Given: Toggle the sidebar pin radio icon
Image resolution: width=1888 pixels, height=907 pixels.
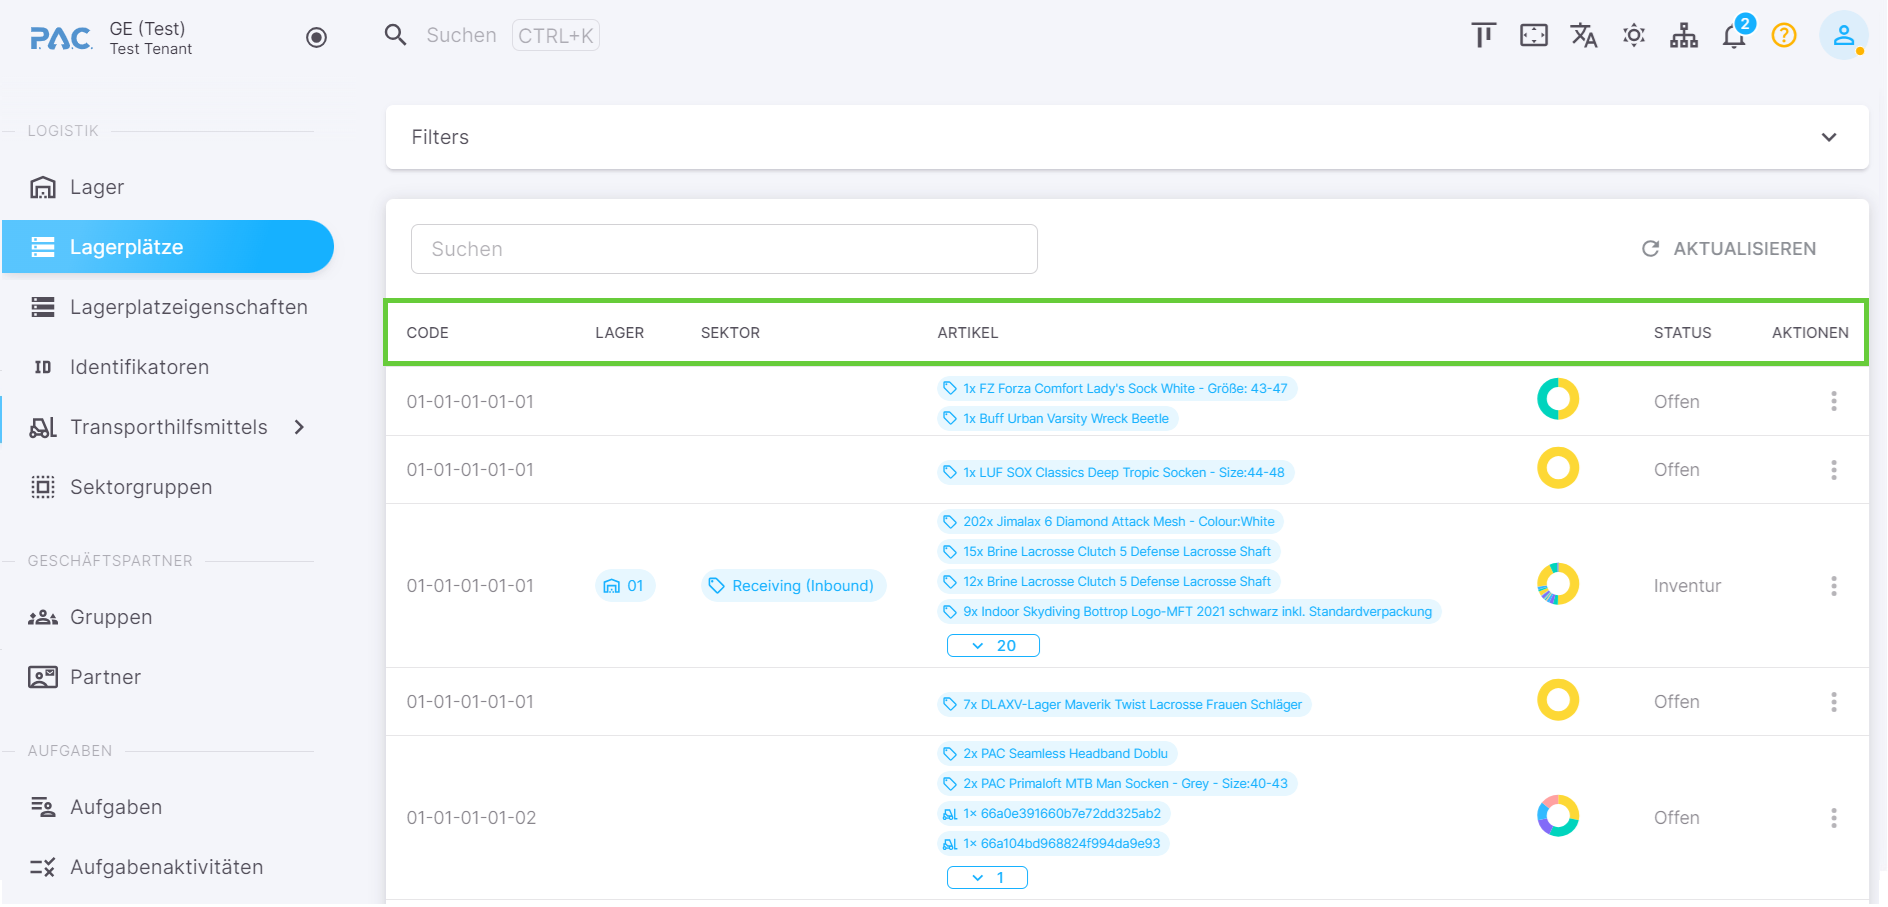Looking at the screenshot, I should point(316,38).
